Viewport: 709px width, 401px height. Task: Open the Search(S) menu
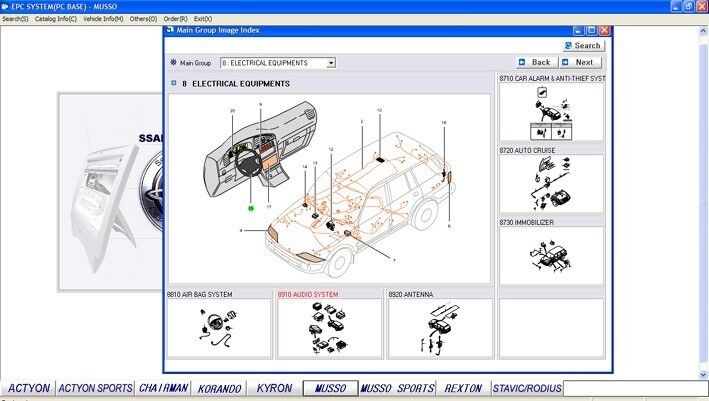coord(15,19)
